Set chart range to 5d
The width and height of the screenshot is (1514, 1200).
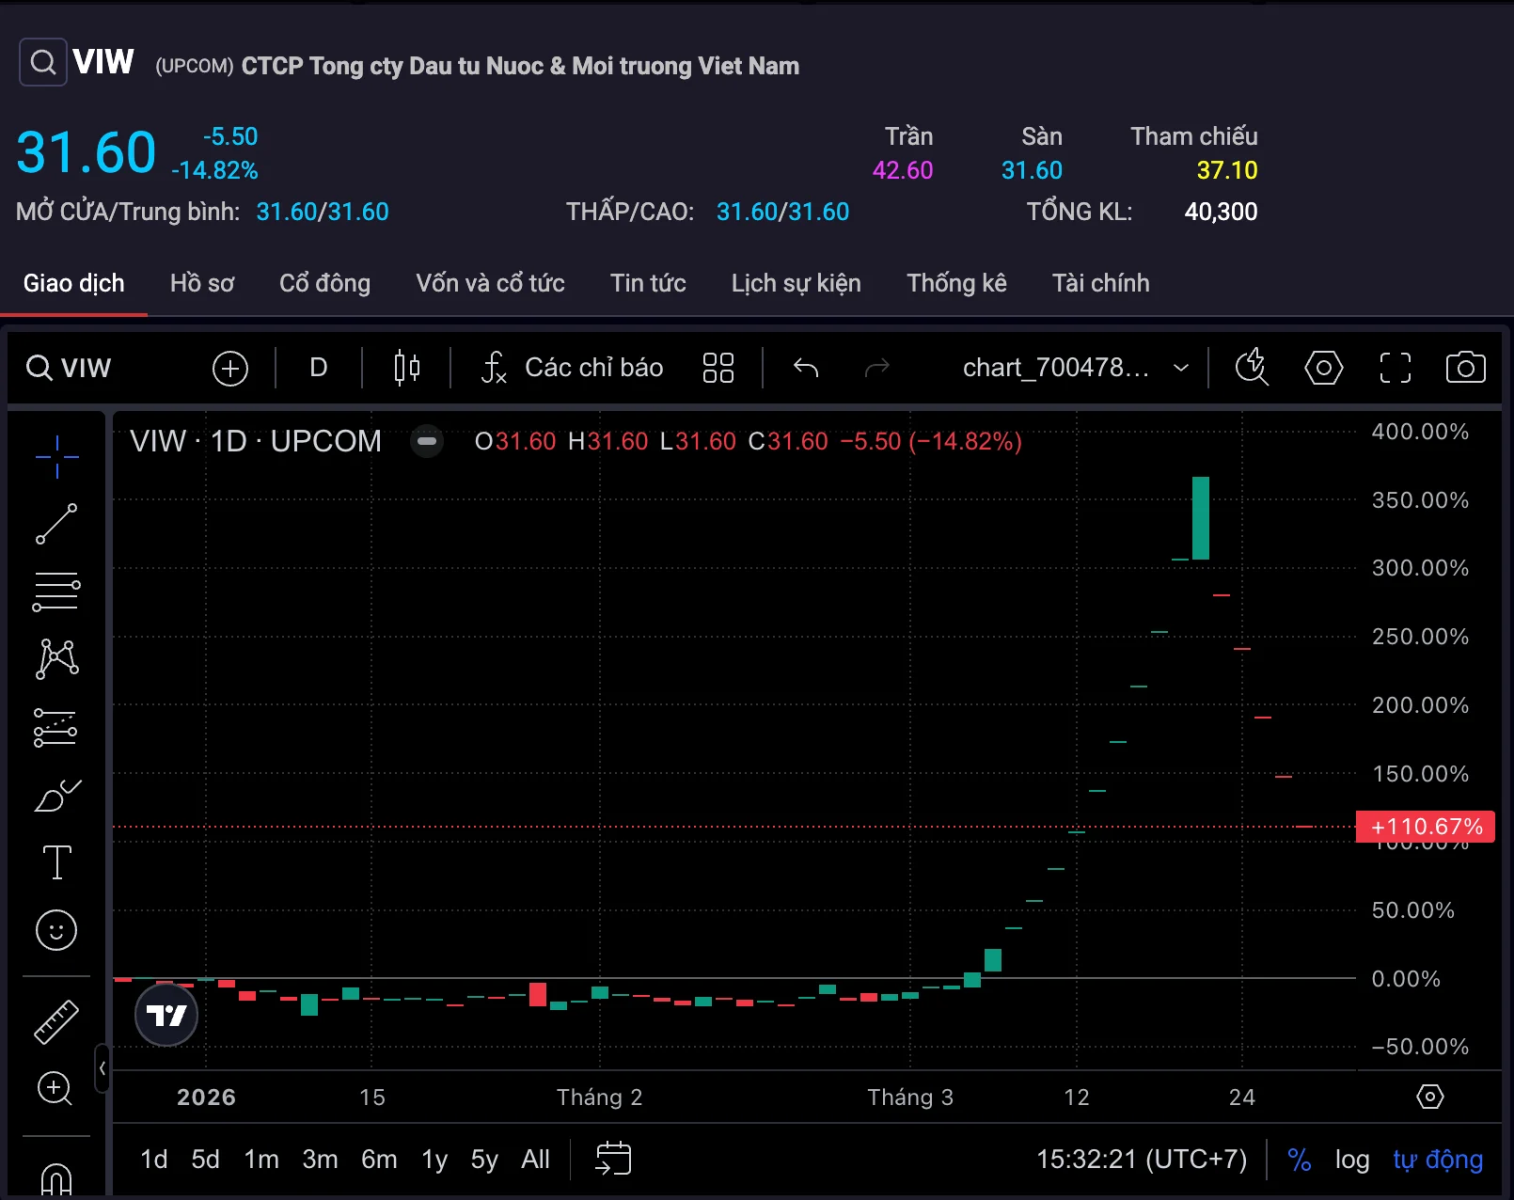[205, 1159]
